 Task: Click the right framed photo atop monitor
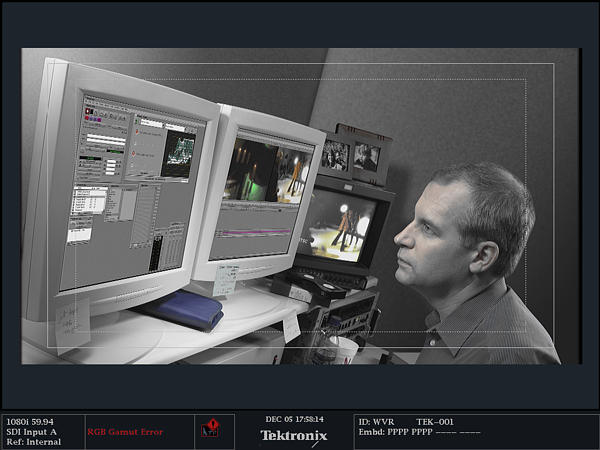[x=367, y=157]
